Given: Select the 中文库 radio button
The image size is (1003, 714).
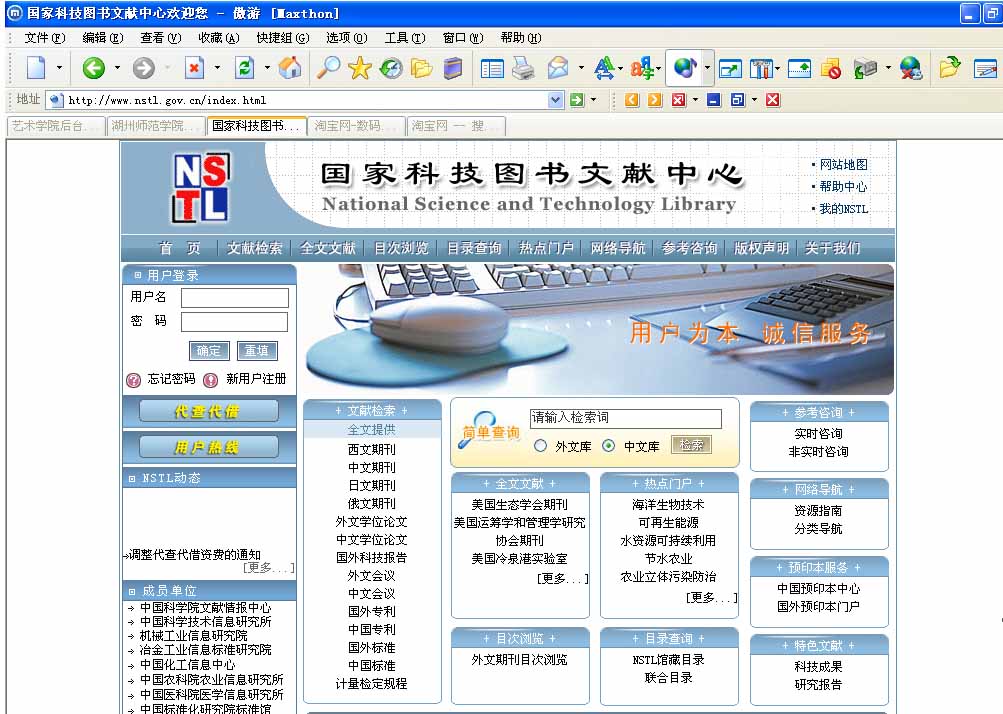Looking at the screenshot, I should pos(609,446).
